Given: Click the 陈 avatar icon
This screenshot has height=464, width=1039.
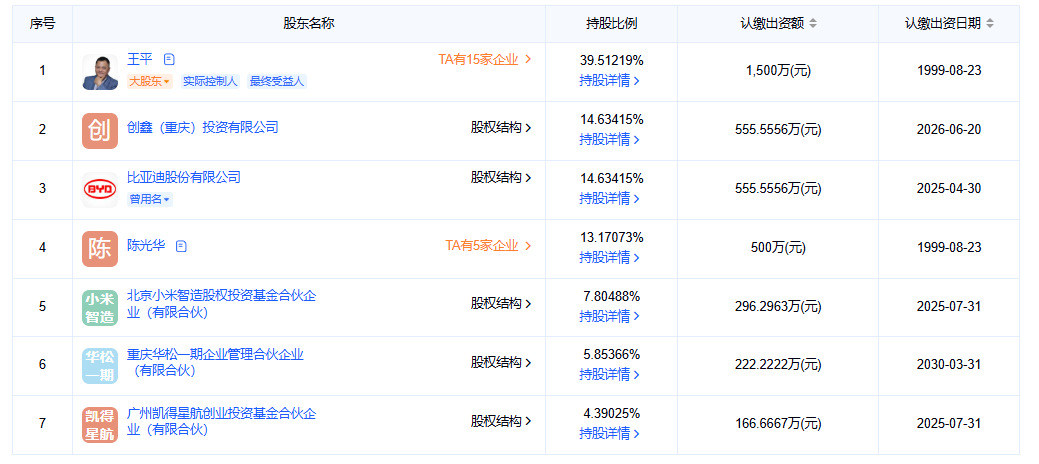Looking at the screenshot, I should tap(100, 249).
